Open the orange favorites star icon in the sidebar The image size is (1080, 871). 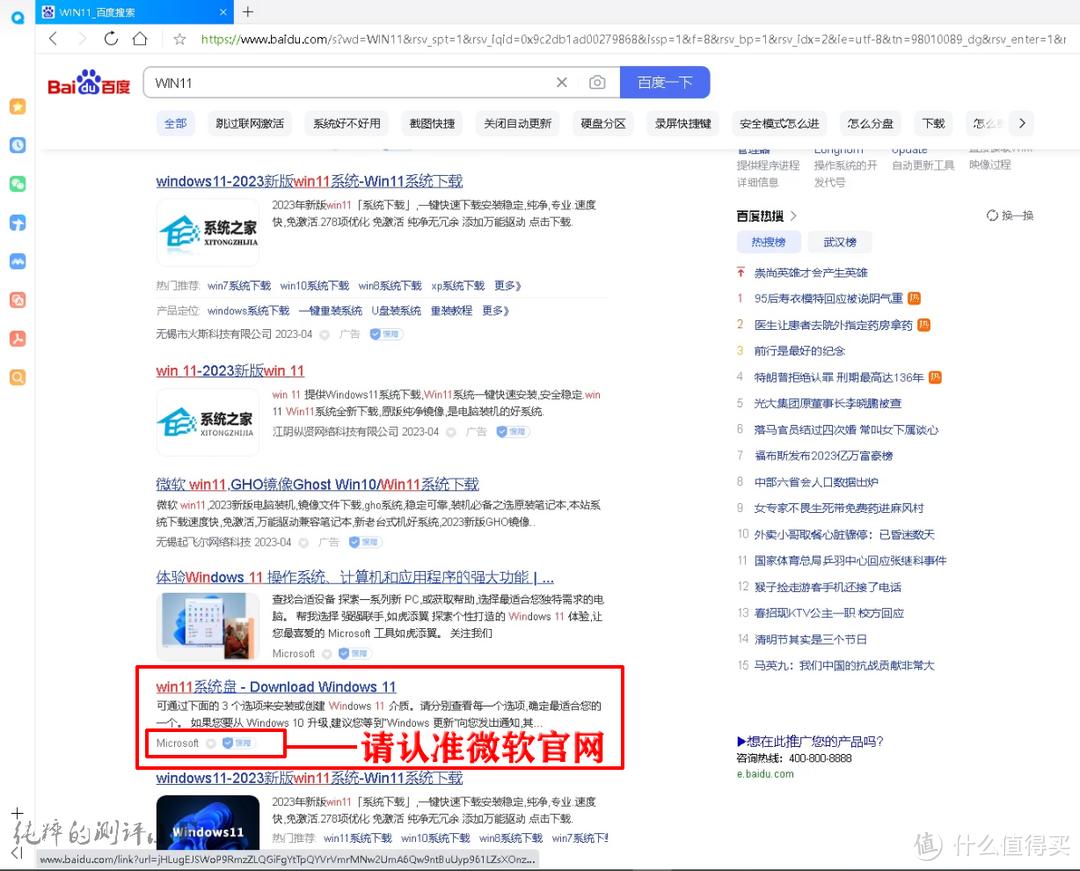[16, 106]
